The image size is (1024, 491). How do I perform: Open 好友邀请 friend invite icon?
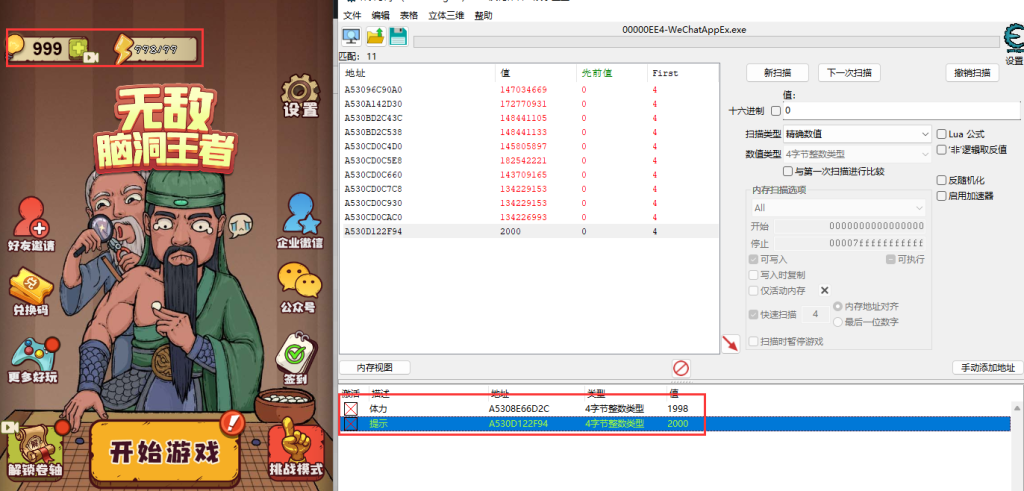30,225
